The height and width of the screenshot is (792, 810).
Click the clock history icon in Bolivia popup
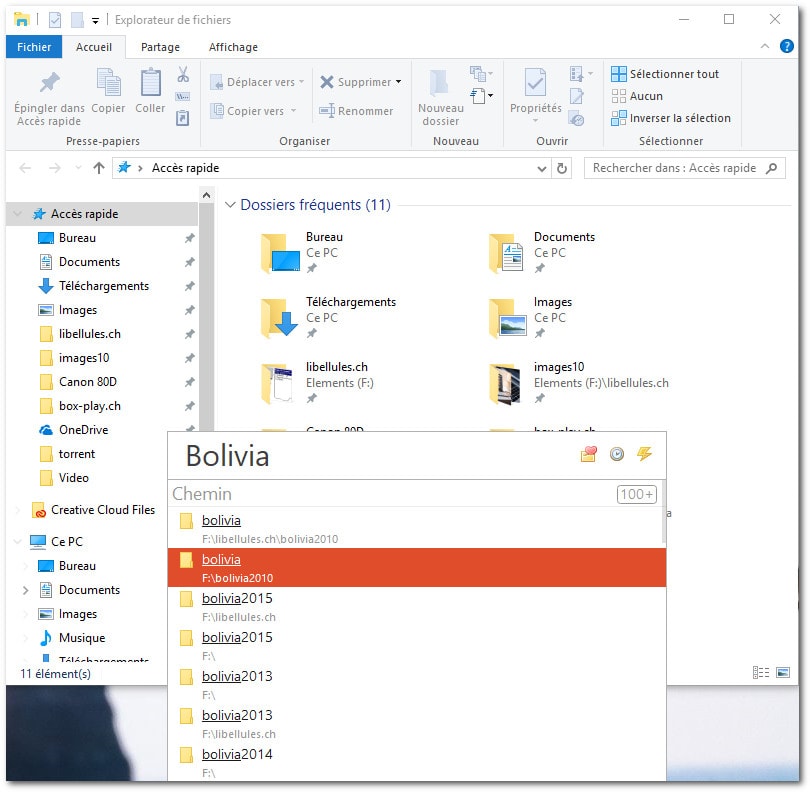(617, 454)
